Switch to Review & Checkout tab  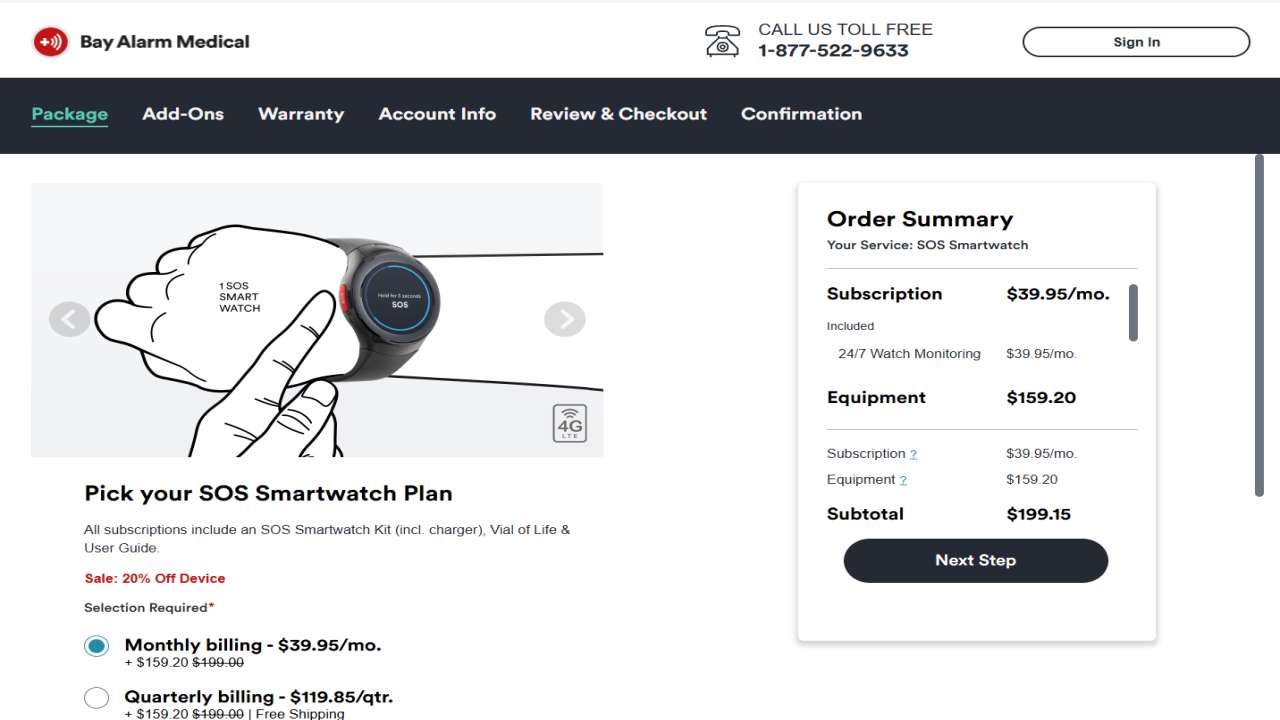618,114
